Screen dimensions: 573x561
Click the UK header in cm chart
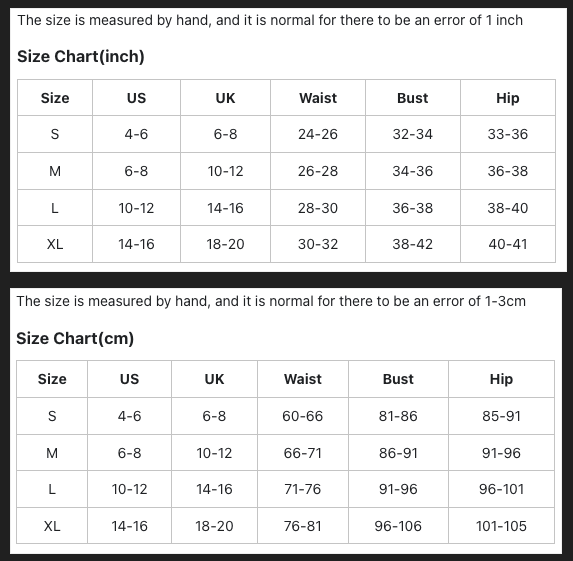pos(214,379)
